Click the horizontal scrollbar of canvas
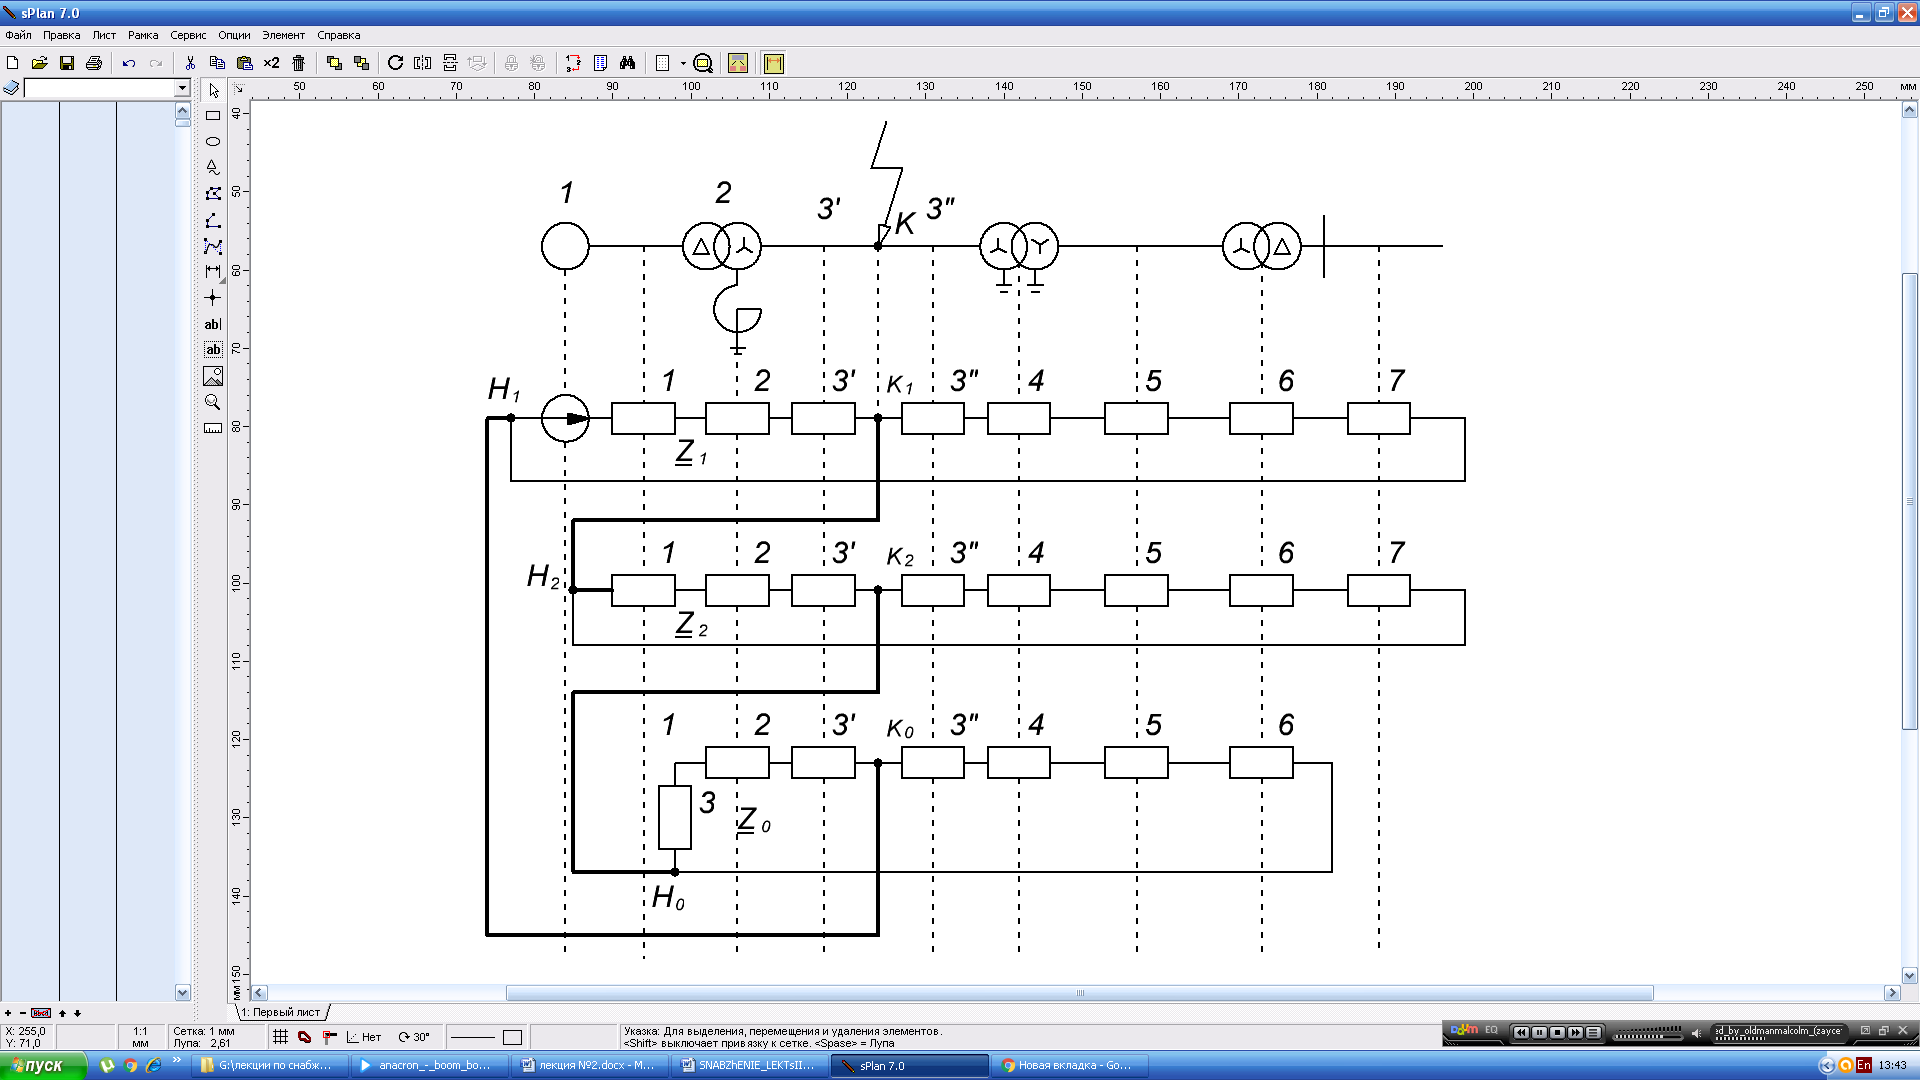Image resolution: width=1920 pixels, height=1080 pixels. [x=1078, y=993]
